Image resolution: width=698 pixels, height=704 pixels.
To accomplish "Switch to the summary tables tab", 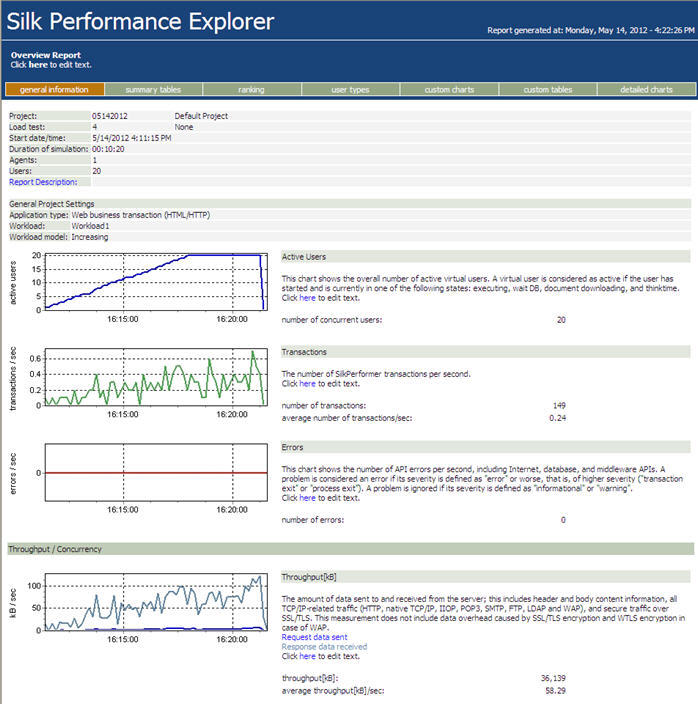I will (x=153, y=90).
